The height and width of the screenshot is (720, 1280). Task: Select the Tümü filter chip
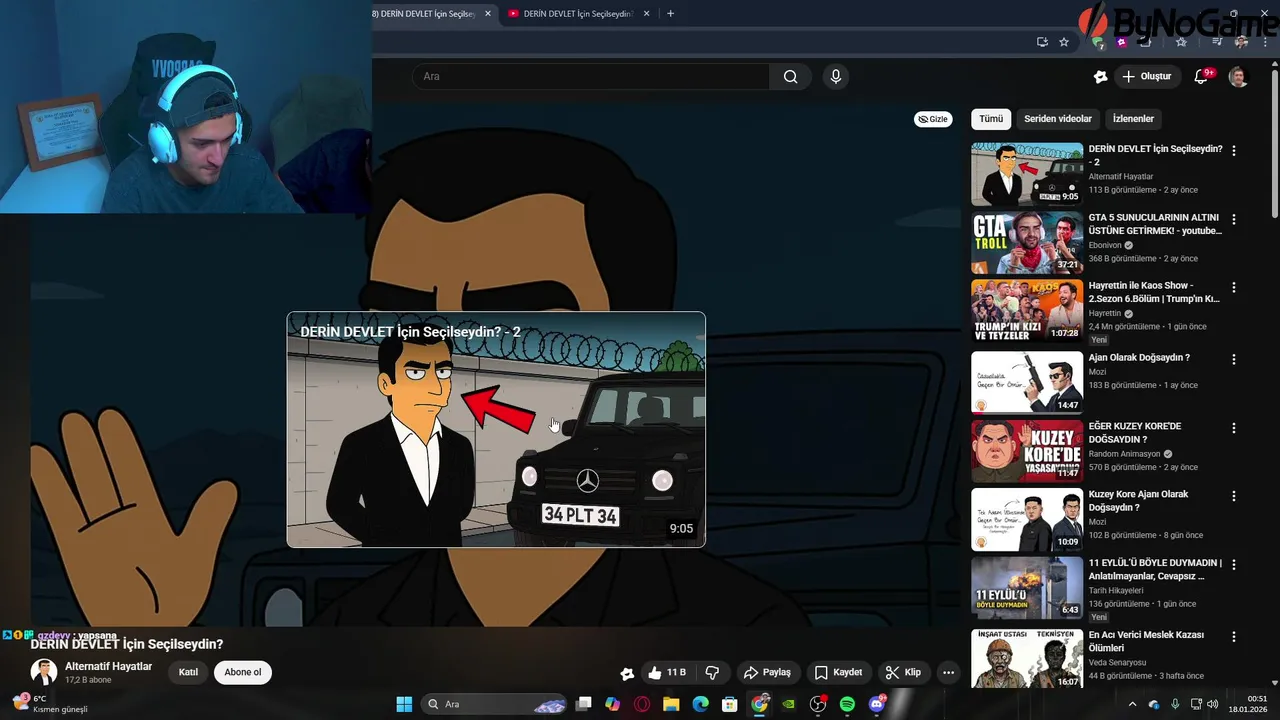tap(991, 119)
